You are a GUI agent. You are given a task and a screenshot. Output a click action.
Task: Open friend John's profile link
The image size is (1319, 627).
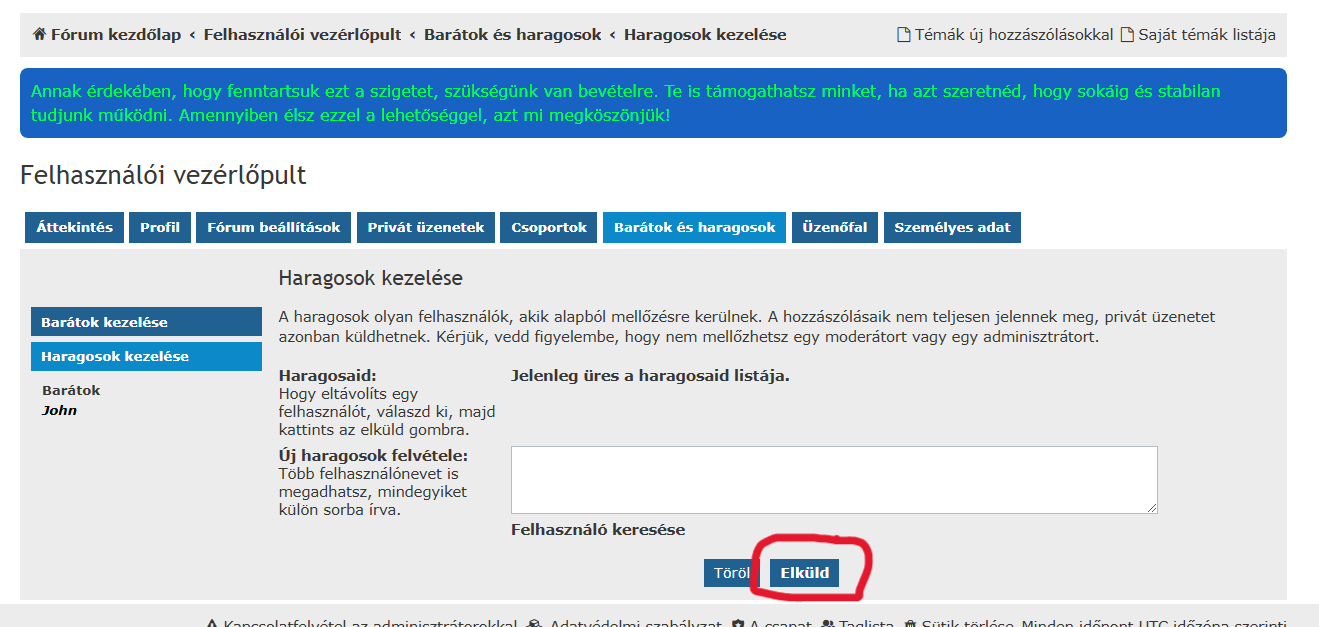tap(59, 410)
